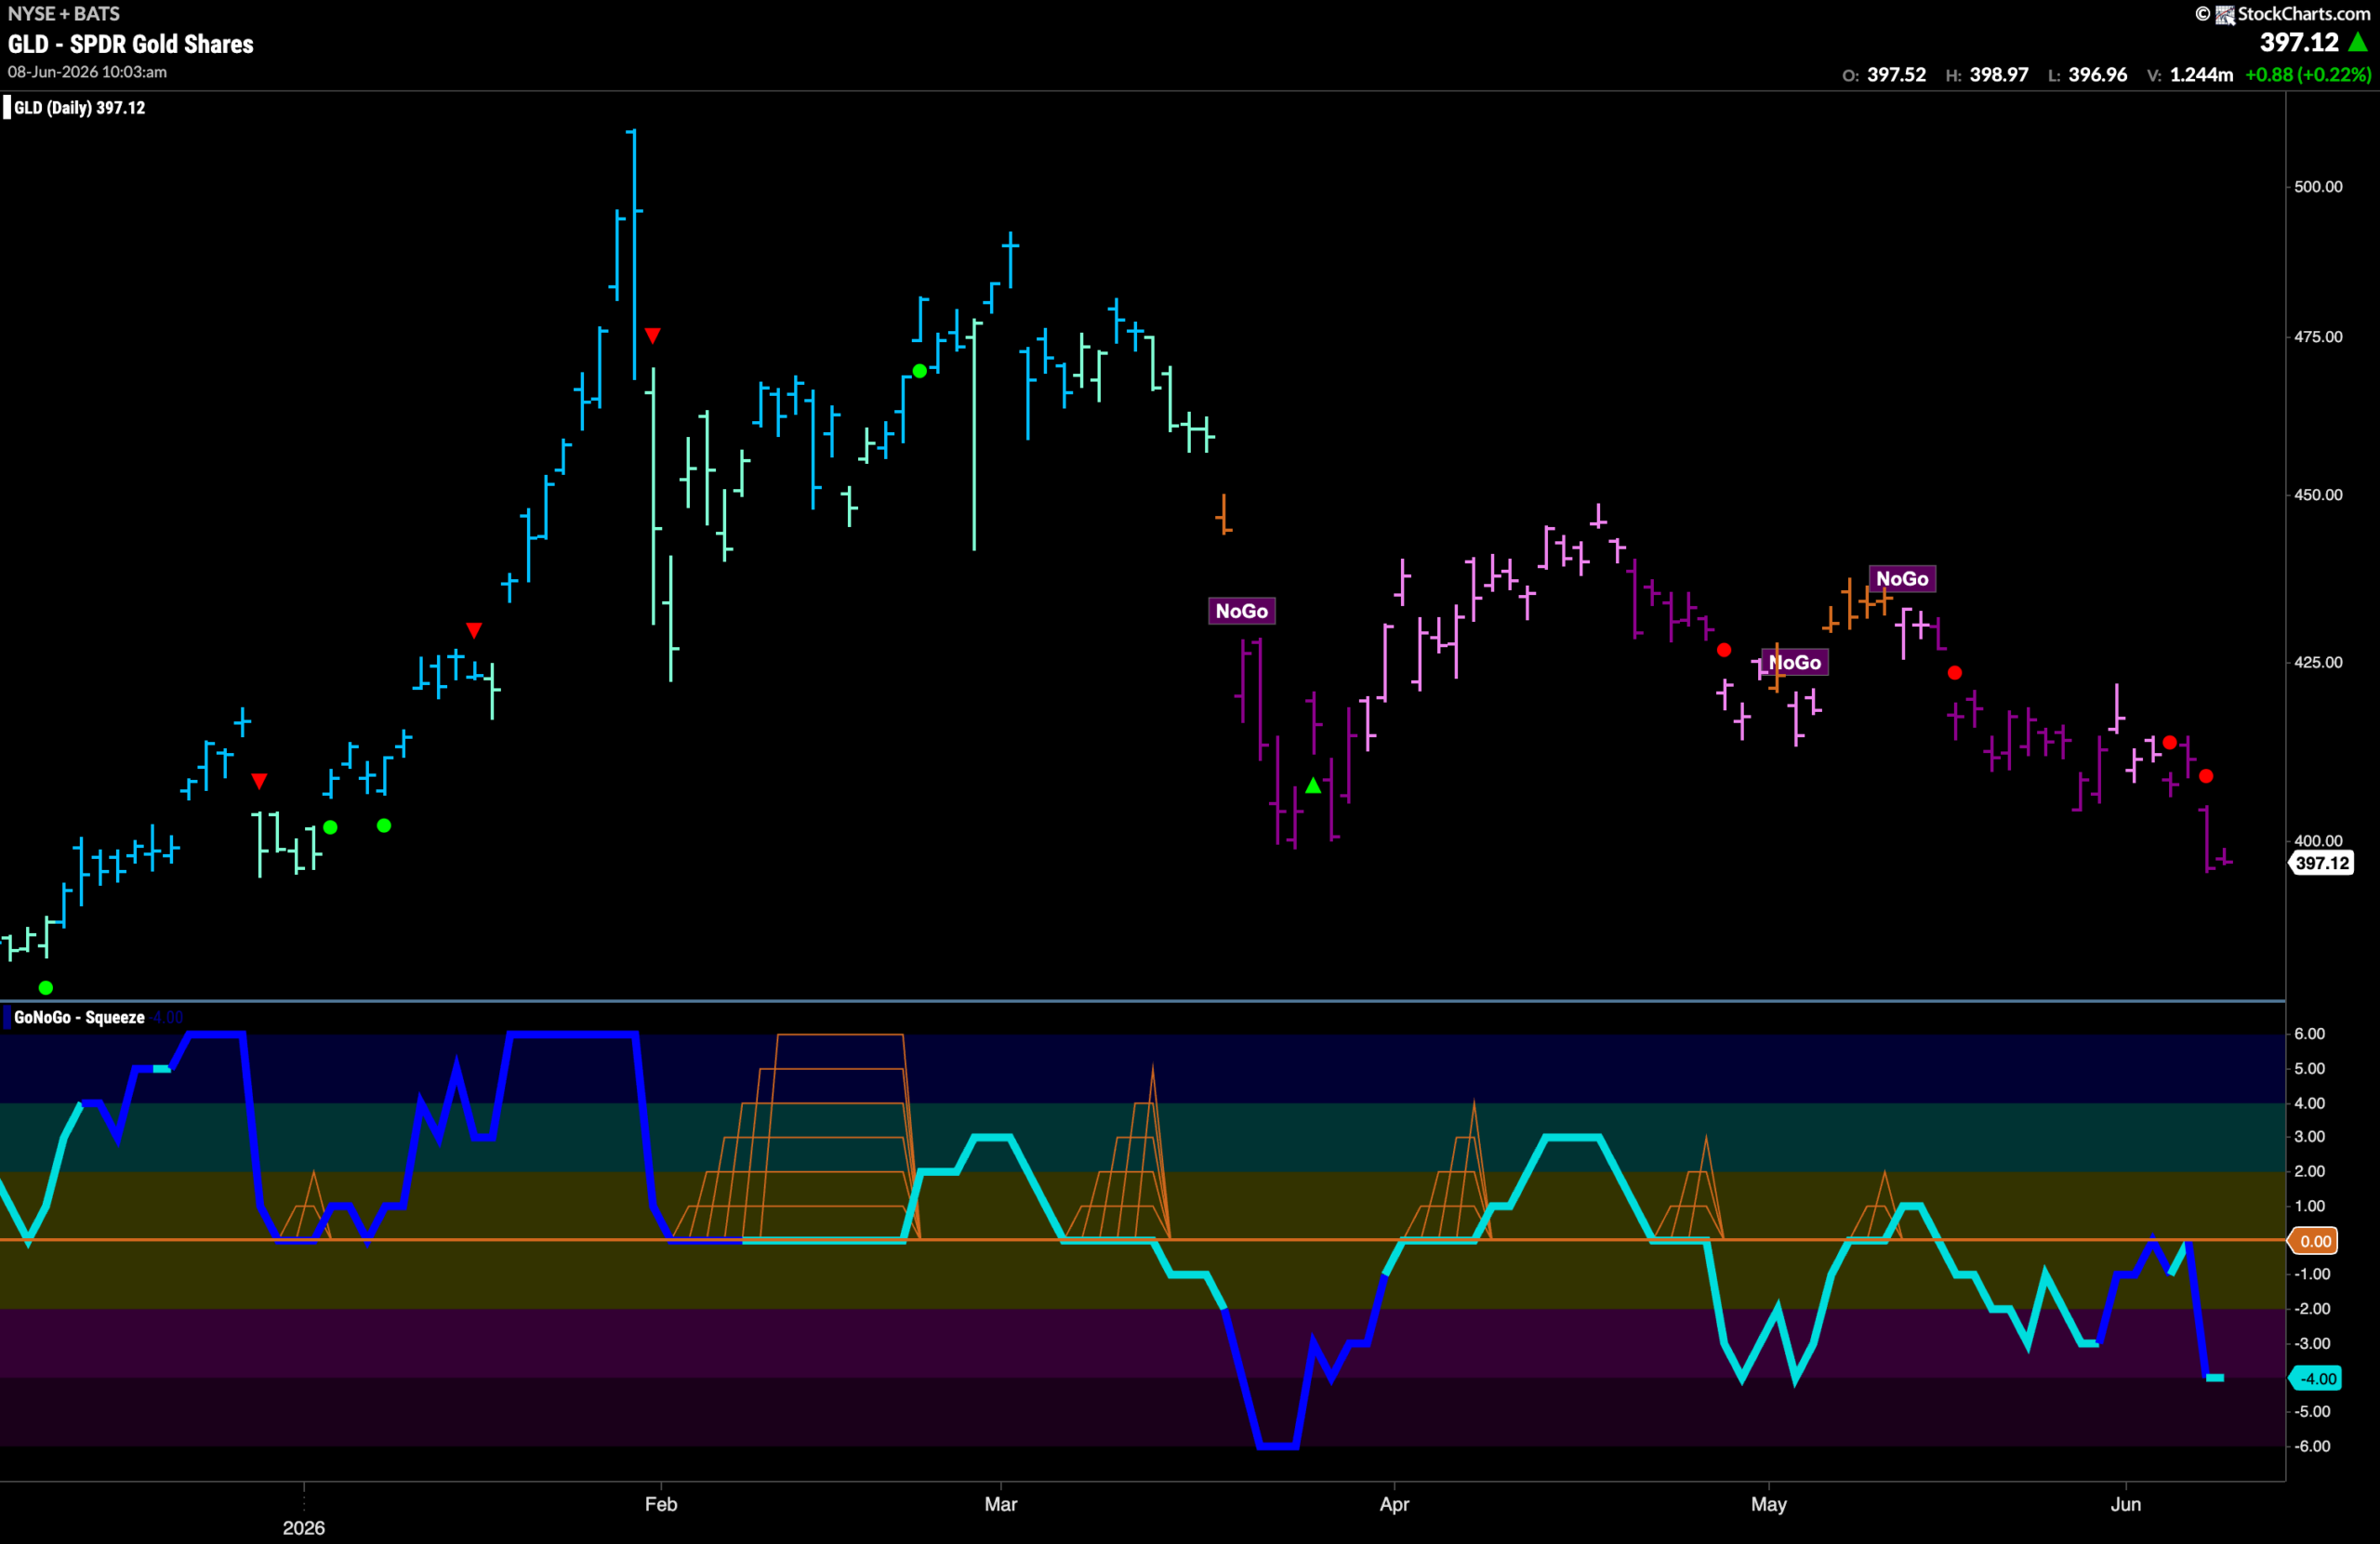
Task: Click the 425.00 price axis label
Action: coord(2318,662)
